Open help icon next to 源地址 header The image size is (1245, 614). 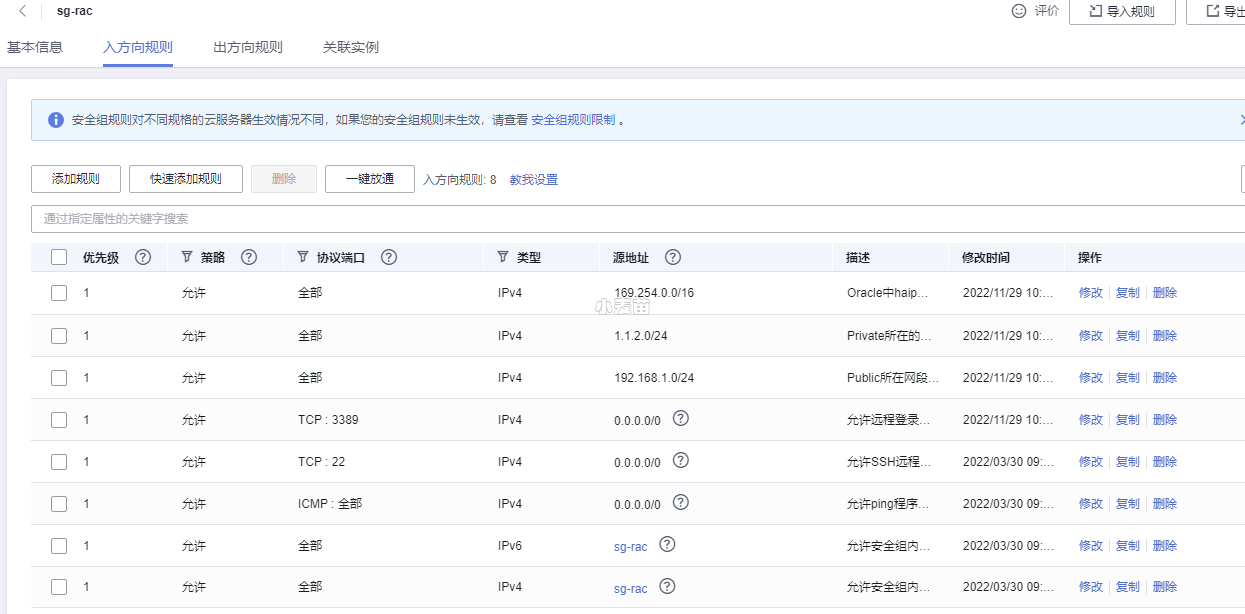click(x=673, y=257)
